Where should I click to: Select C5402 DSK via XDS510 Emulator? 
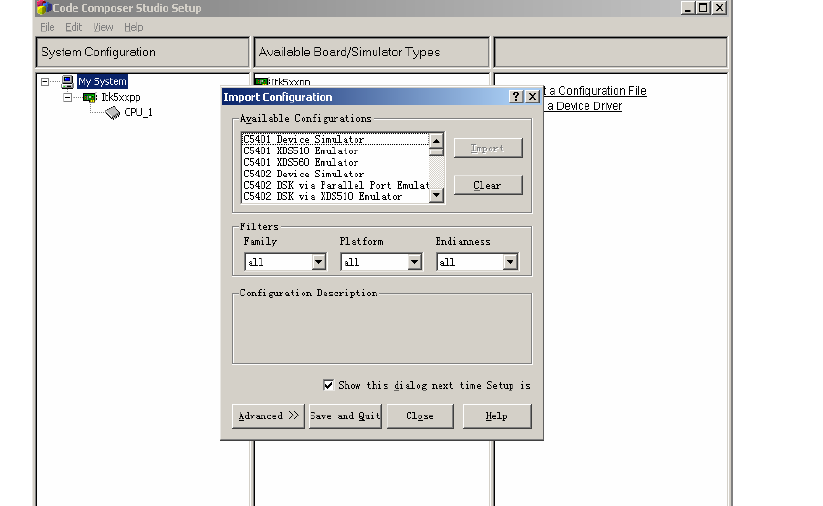point(335,197)
